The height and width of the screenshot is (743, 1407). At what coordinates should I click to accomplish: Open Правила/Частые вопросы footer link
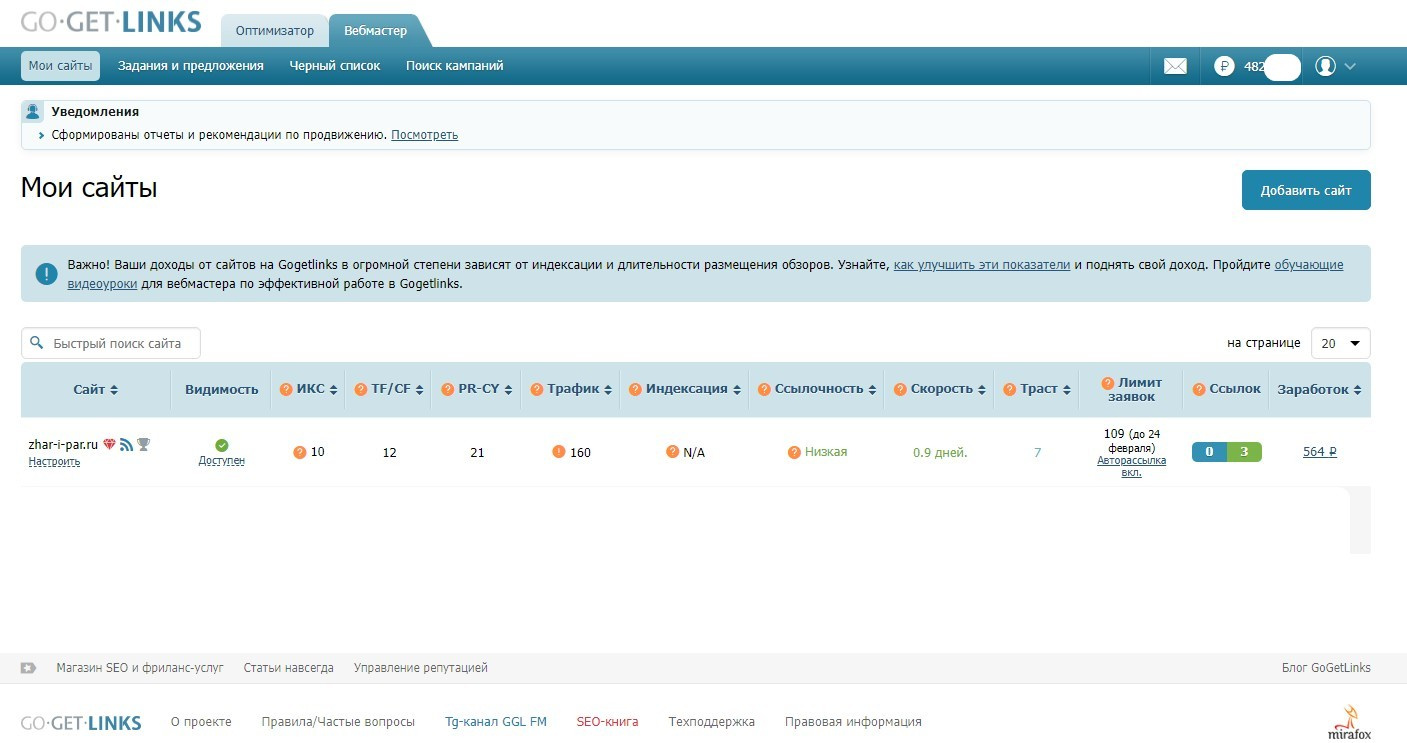[338, 722]
